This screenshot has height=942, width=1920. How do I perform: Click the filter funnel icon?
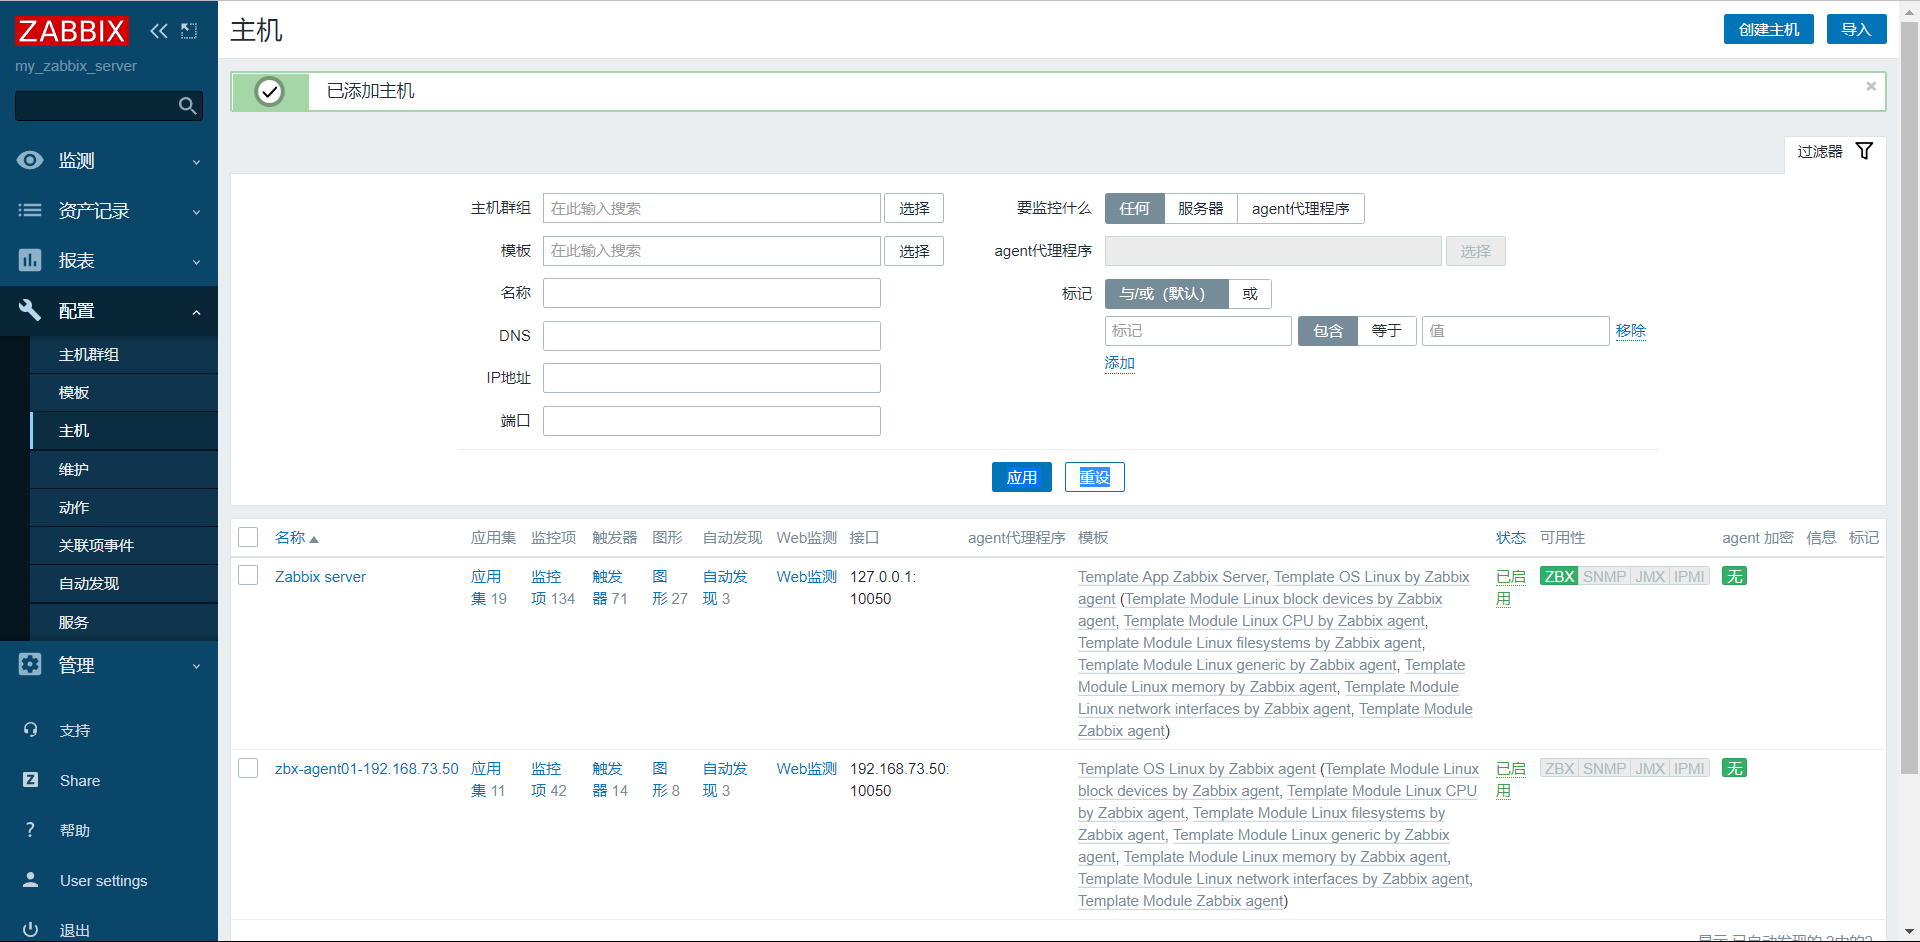tap(1864, 151)
